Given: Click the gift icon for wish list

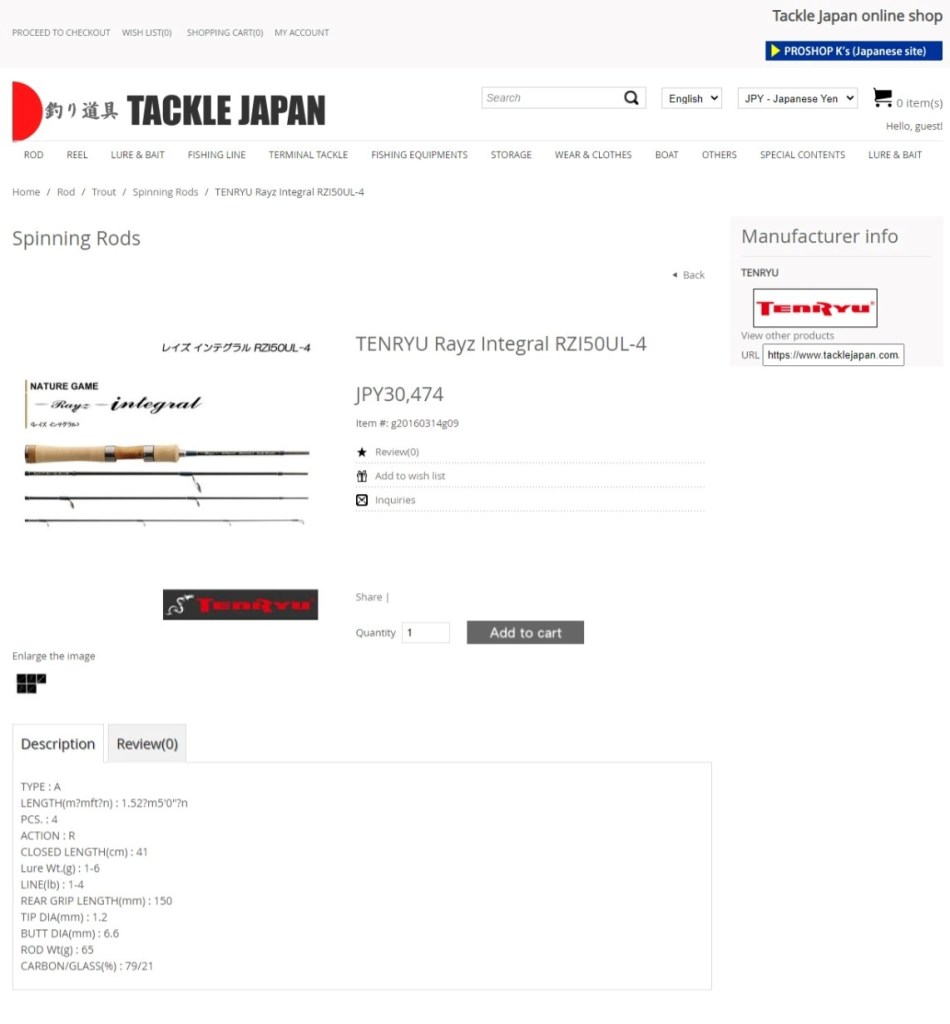Looking at the screenshot, I should (362, 476).
